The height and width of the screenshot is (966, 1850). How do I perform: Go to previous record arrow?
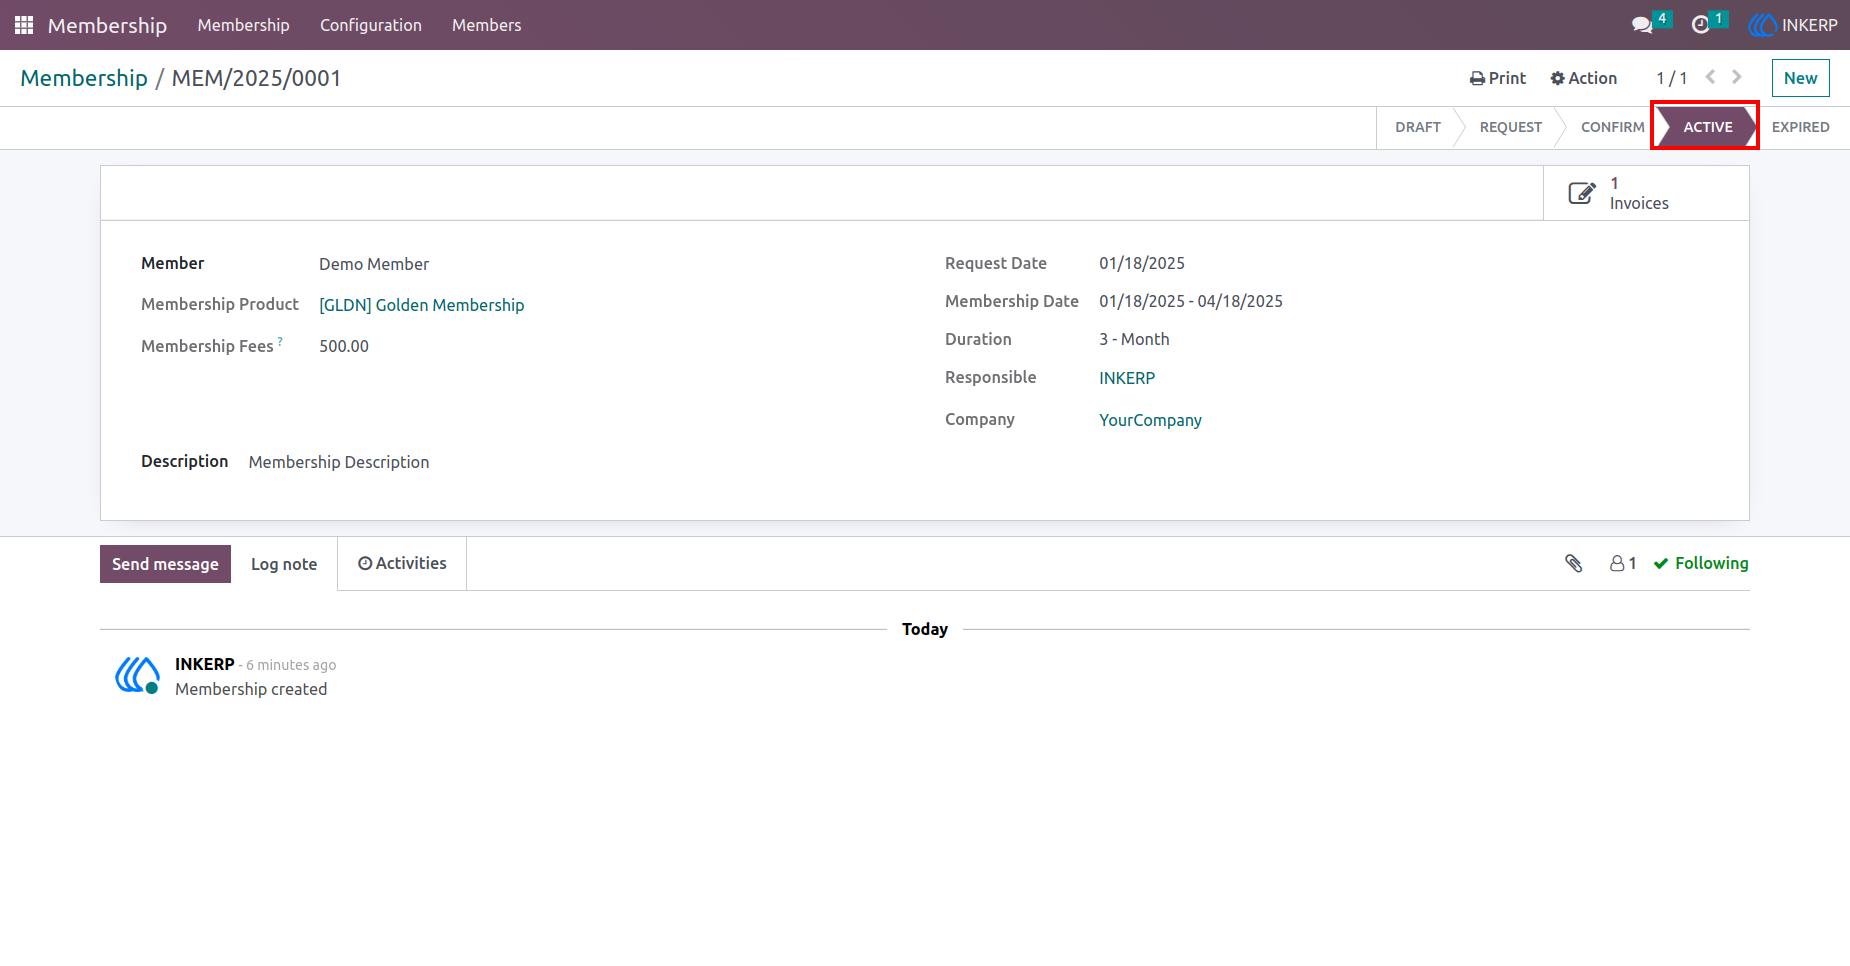tap(1710, 77)
